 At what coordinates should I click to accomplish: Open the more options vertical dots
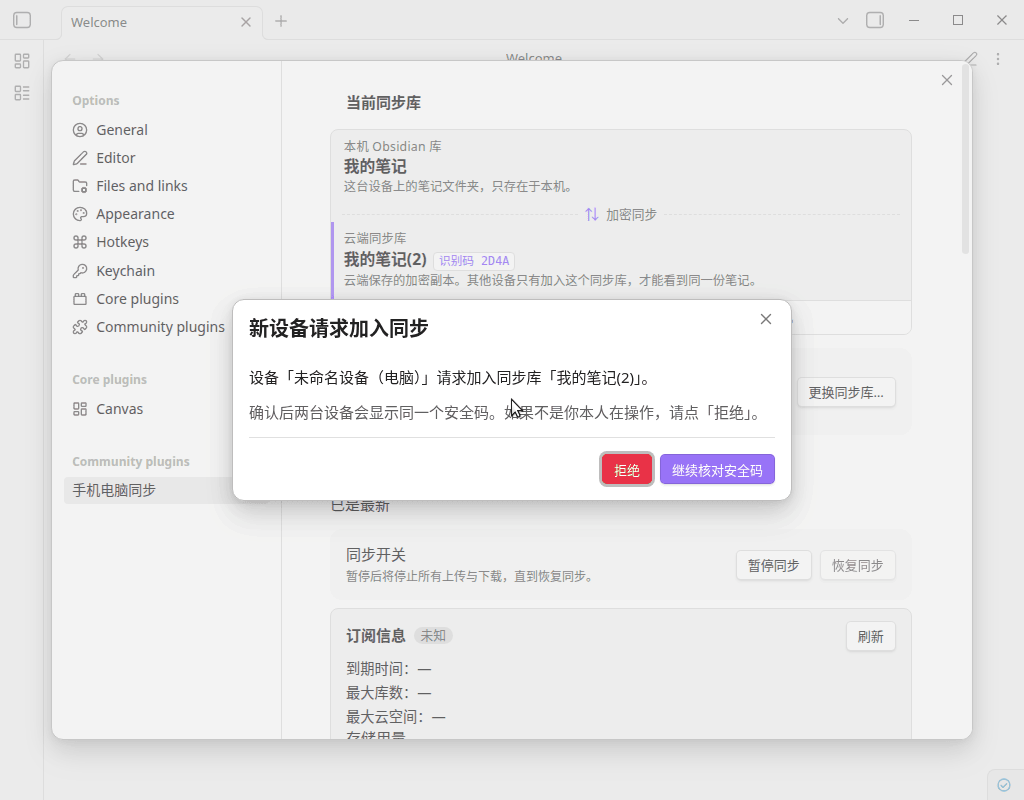[997, 59]
